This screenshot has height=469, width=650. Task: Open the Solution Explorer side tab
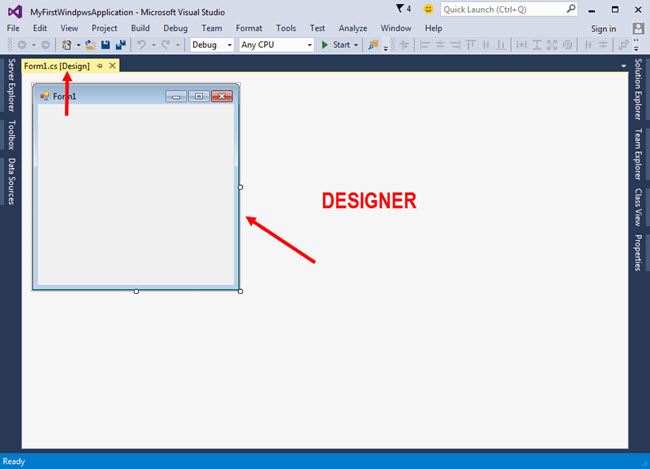638,89
